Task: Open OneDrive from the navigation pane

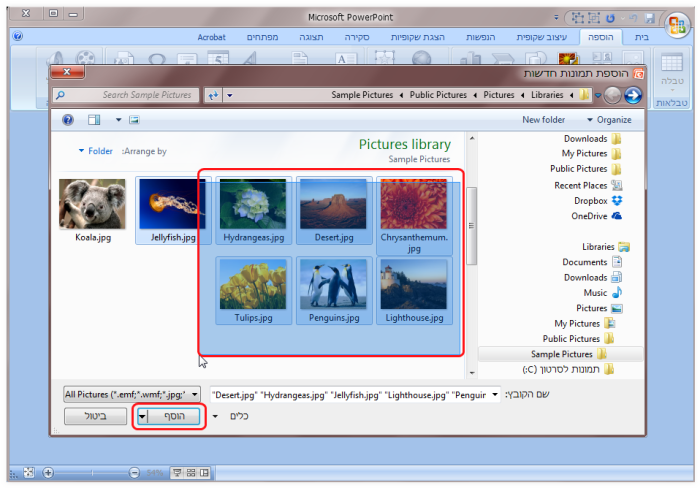Action: (x=616, y=215)
